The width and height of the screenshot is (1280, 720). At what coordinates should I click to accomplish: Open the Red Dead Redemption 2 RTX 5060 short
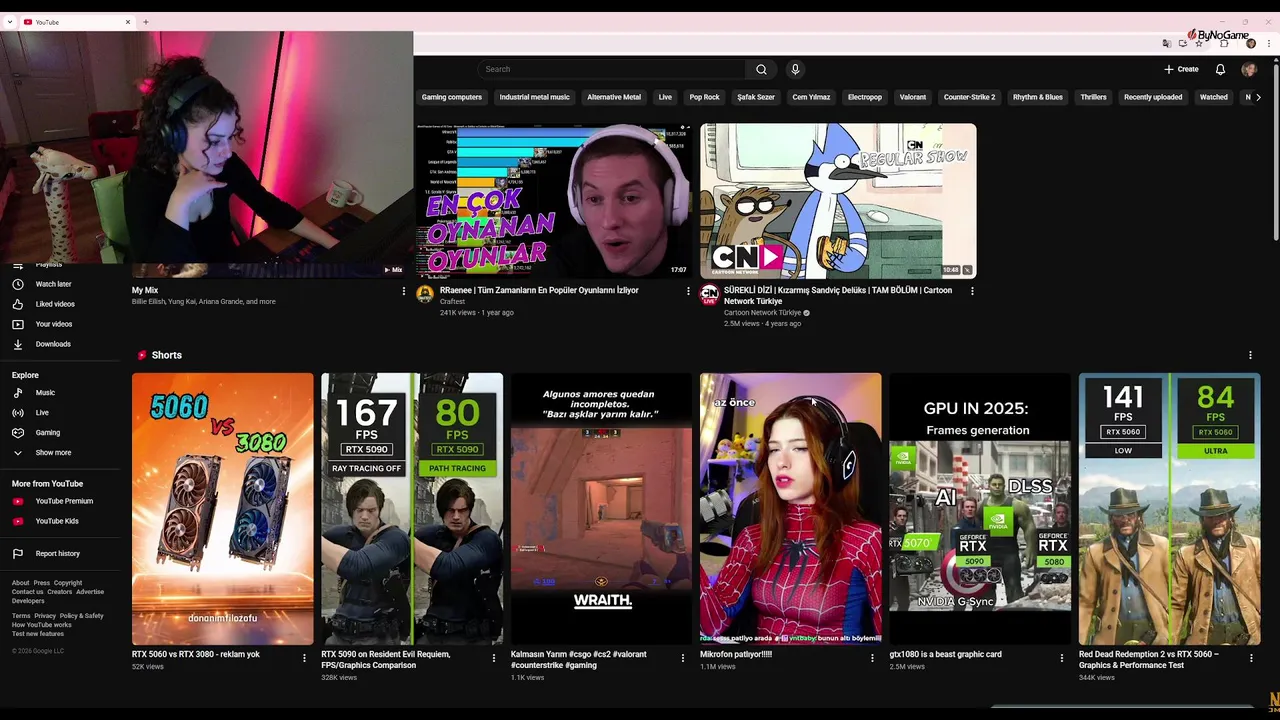pos(1169,509)
